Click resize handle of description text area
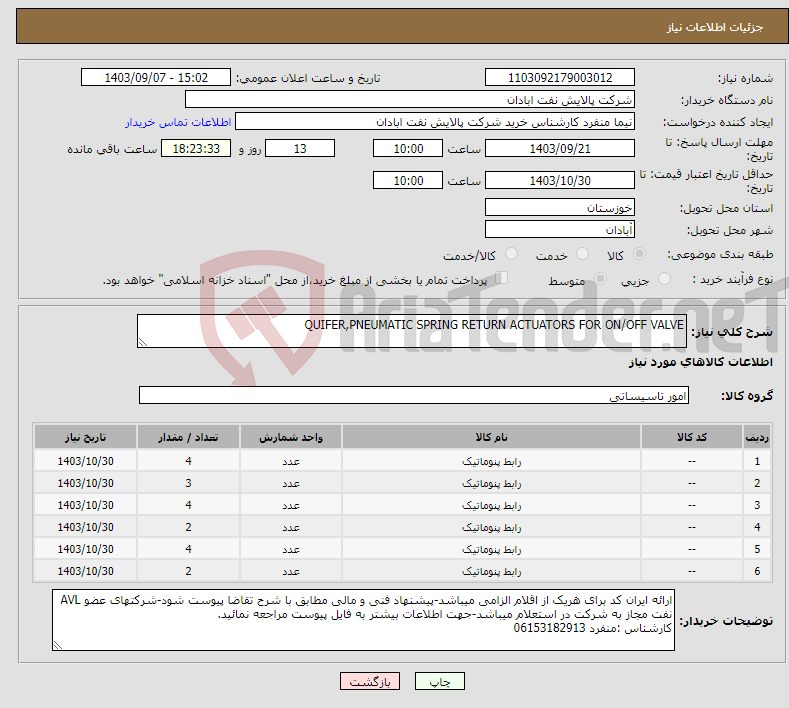This screenshot has width=789, height=708. coord(143,342)
